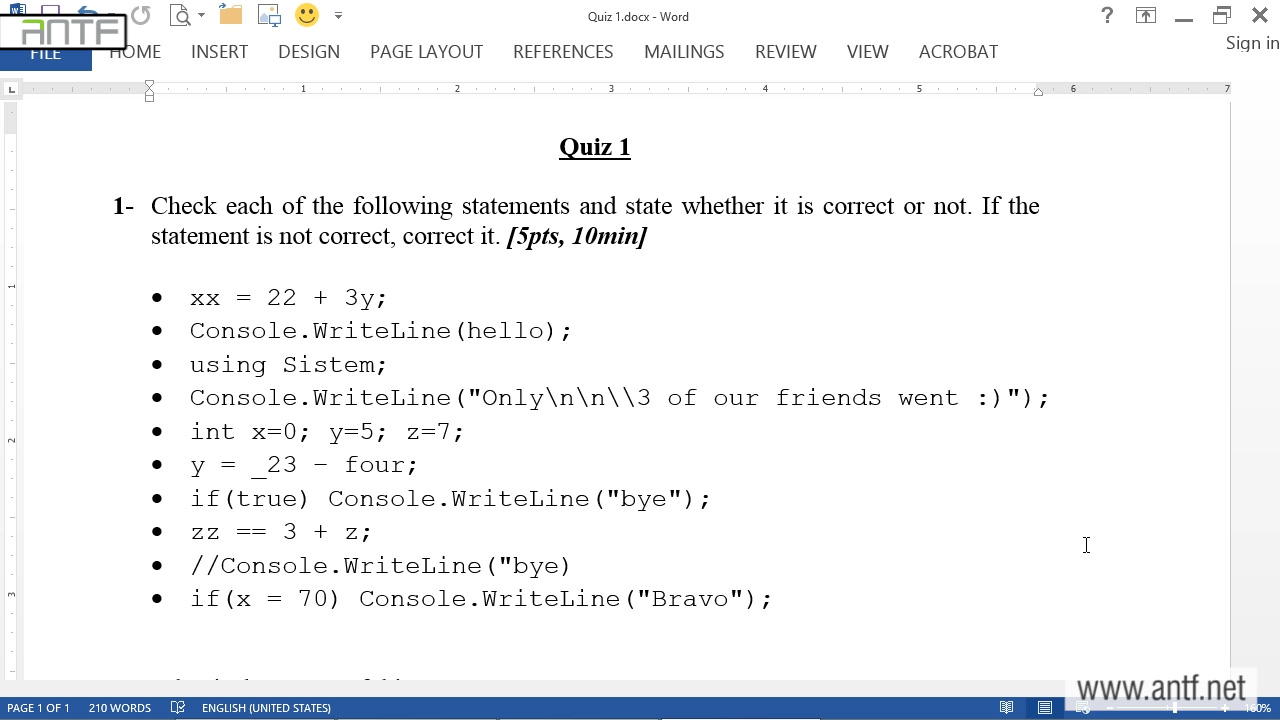The height and width of the screenshot is (720, 1280).
Task: Switch to Print Layout view
Action: (x=1045, y=708)
